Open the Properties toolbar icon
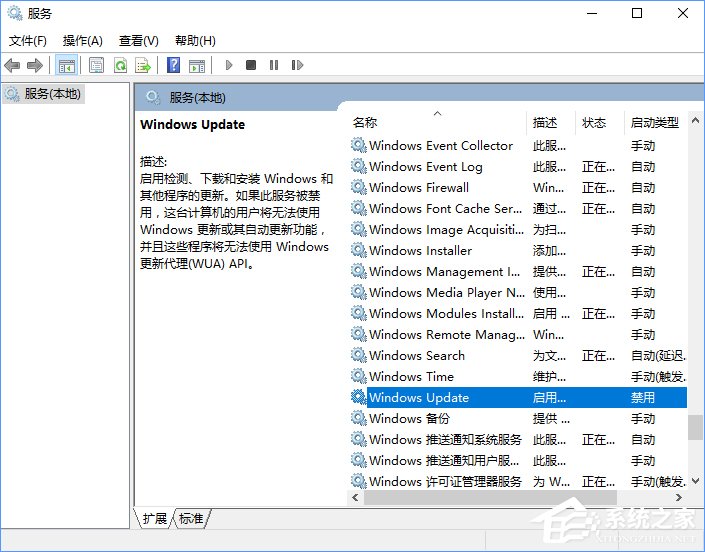This screenshot has width=705, height=552. pos(96,66)
